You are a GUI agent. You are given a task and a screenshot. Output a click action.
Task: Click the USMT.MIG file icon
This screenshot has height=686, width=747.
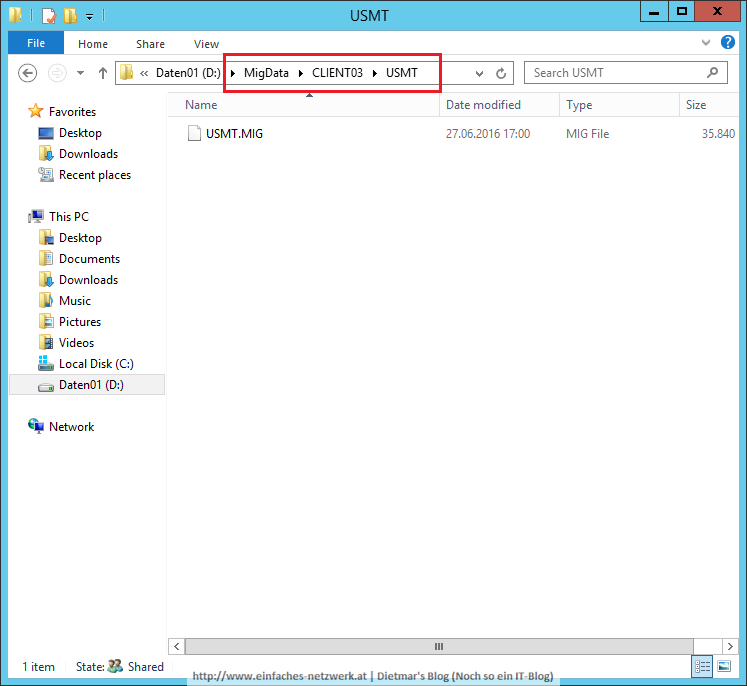[194, 133]
